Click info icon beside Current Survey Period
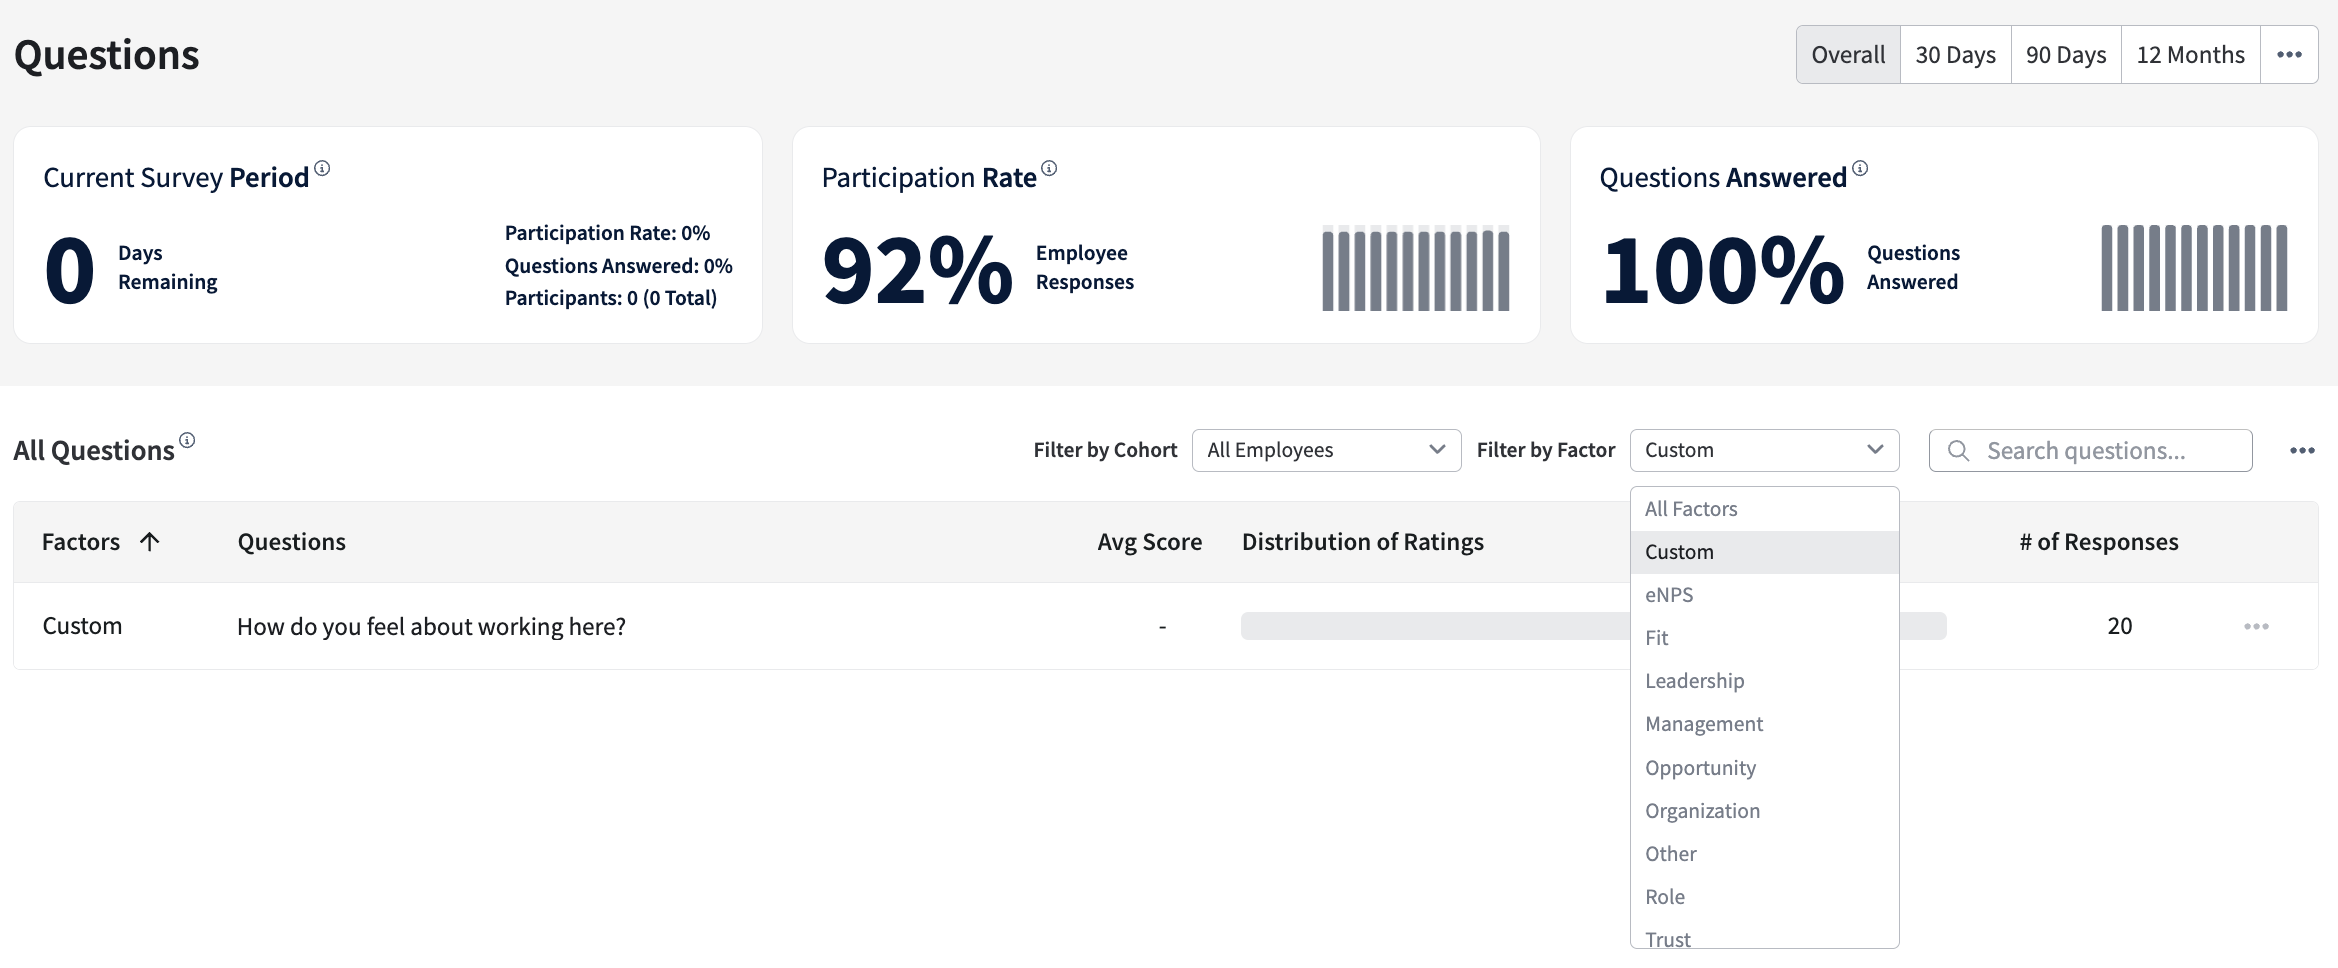This screenshot has height=968, width=2338. 322,168
